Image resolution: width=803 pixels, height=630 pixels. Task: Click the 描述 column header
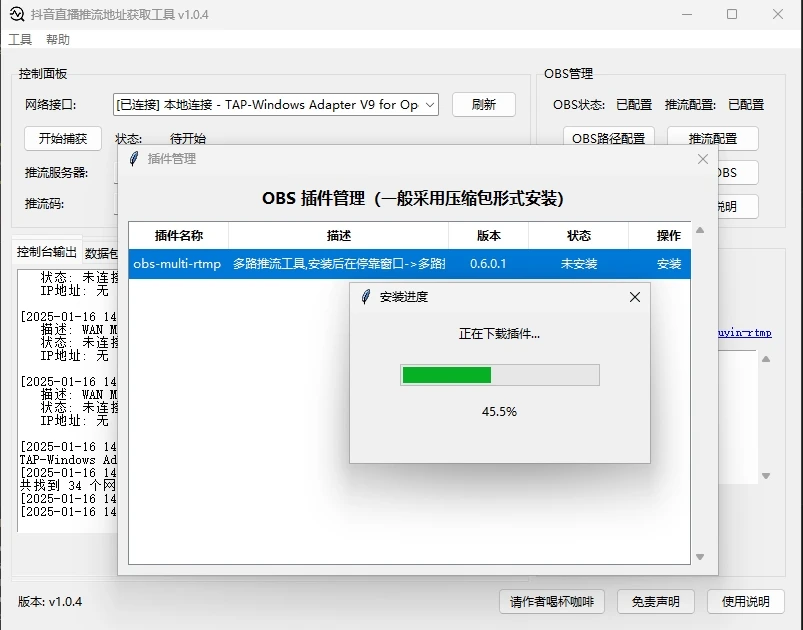[x=339, y=236]
